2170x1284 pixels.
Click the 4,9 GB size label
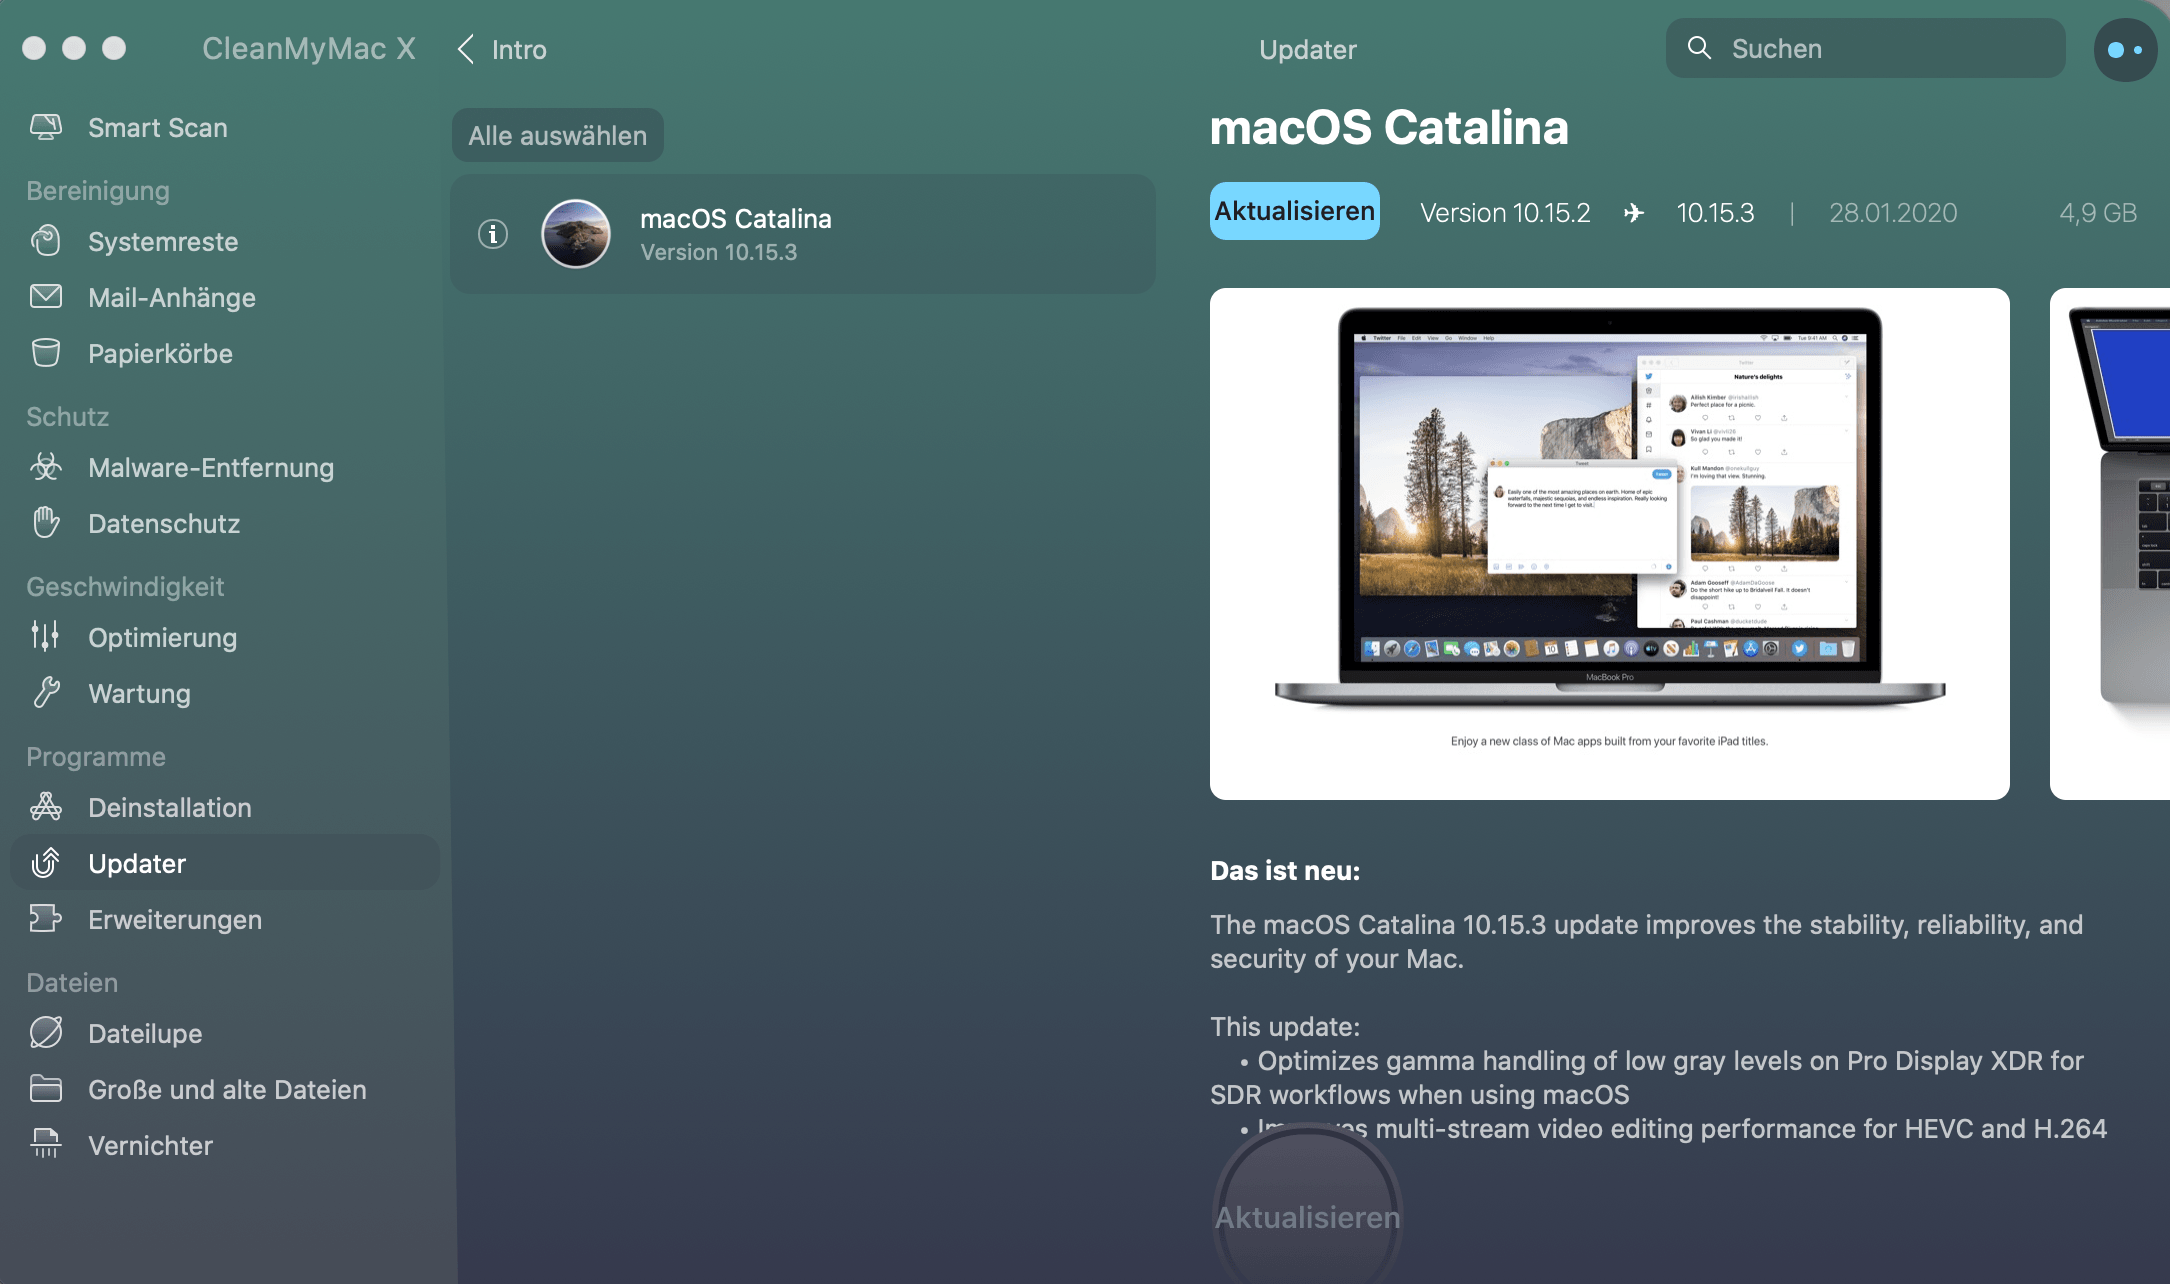pos(2098,213)
